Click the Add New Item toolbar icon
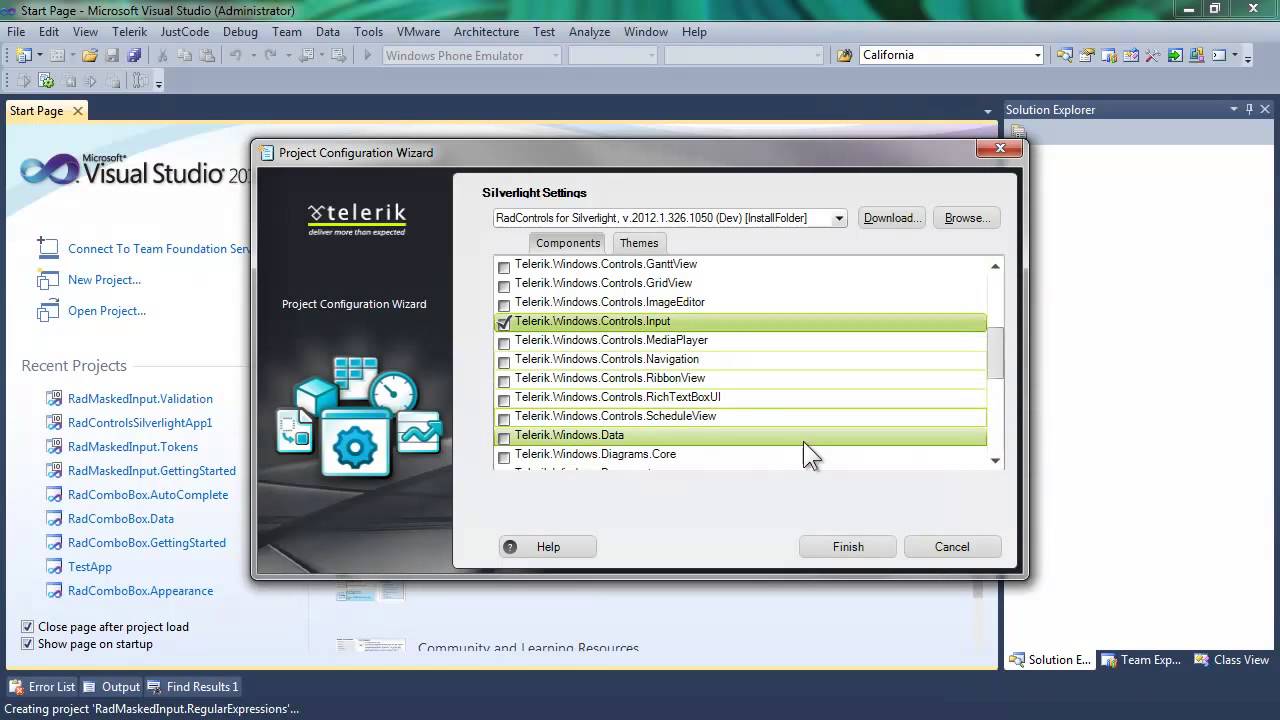 (x=57, y=56)
